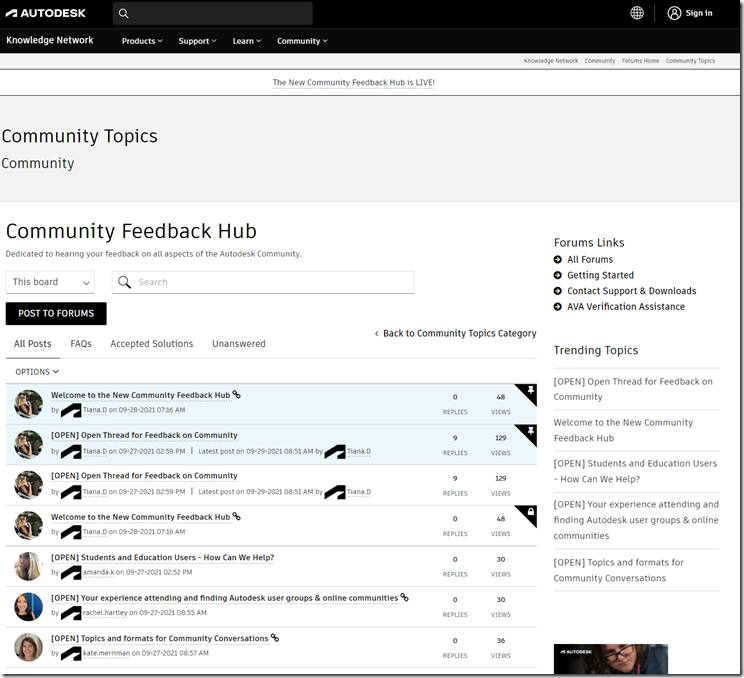Click link icon beside Topics and formats title
This screenshot has width=744, height=678.
[x=275, y=638]
